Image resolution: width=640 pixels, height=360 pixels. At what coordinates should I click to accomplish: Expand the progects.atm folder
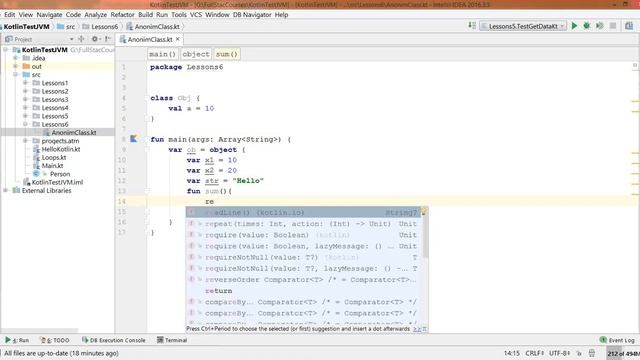(25, 141)
